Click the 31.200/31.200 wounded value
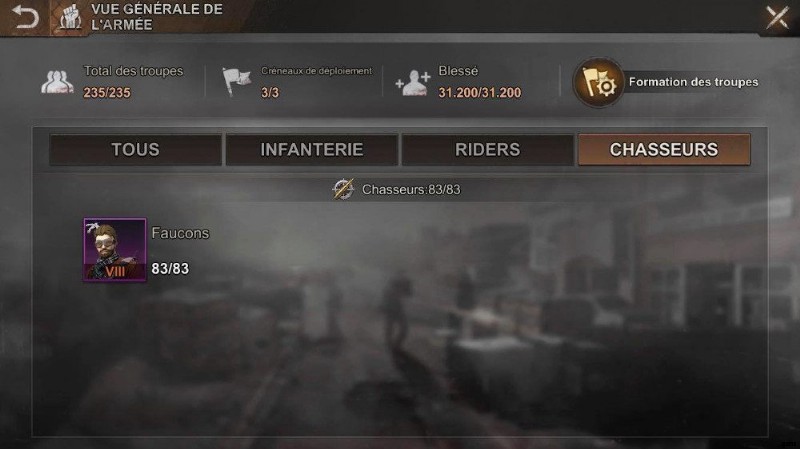 (480, 93)
